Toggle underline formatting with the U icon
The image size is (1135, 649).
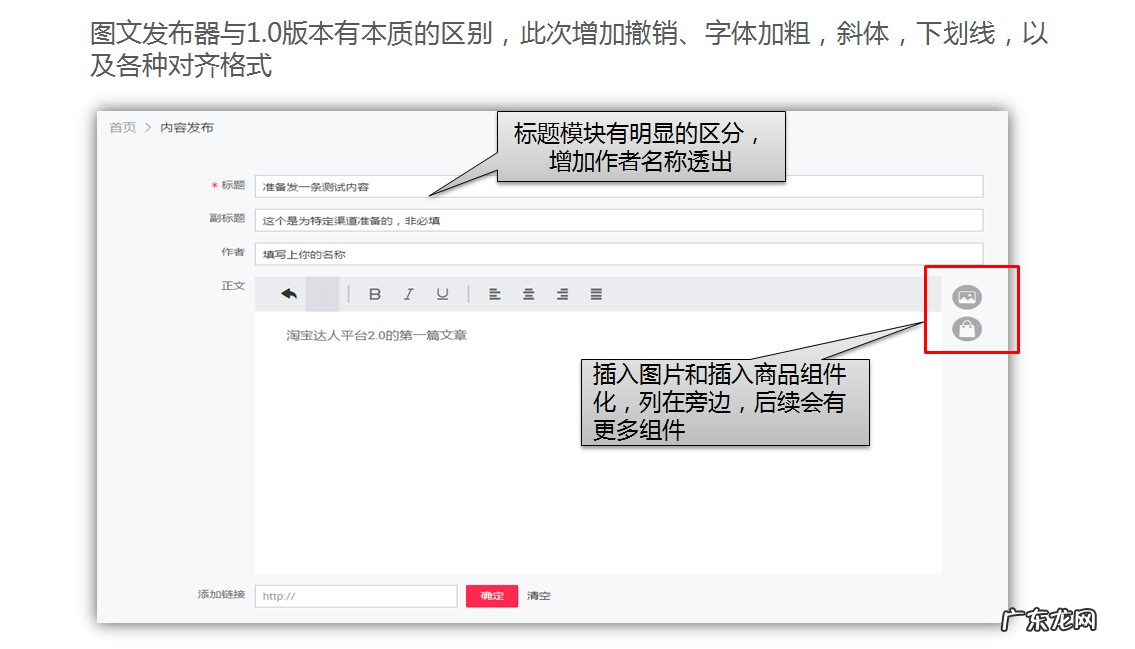coord(442,293)
